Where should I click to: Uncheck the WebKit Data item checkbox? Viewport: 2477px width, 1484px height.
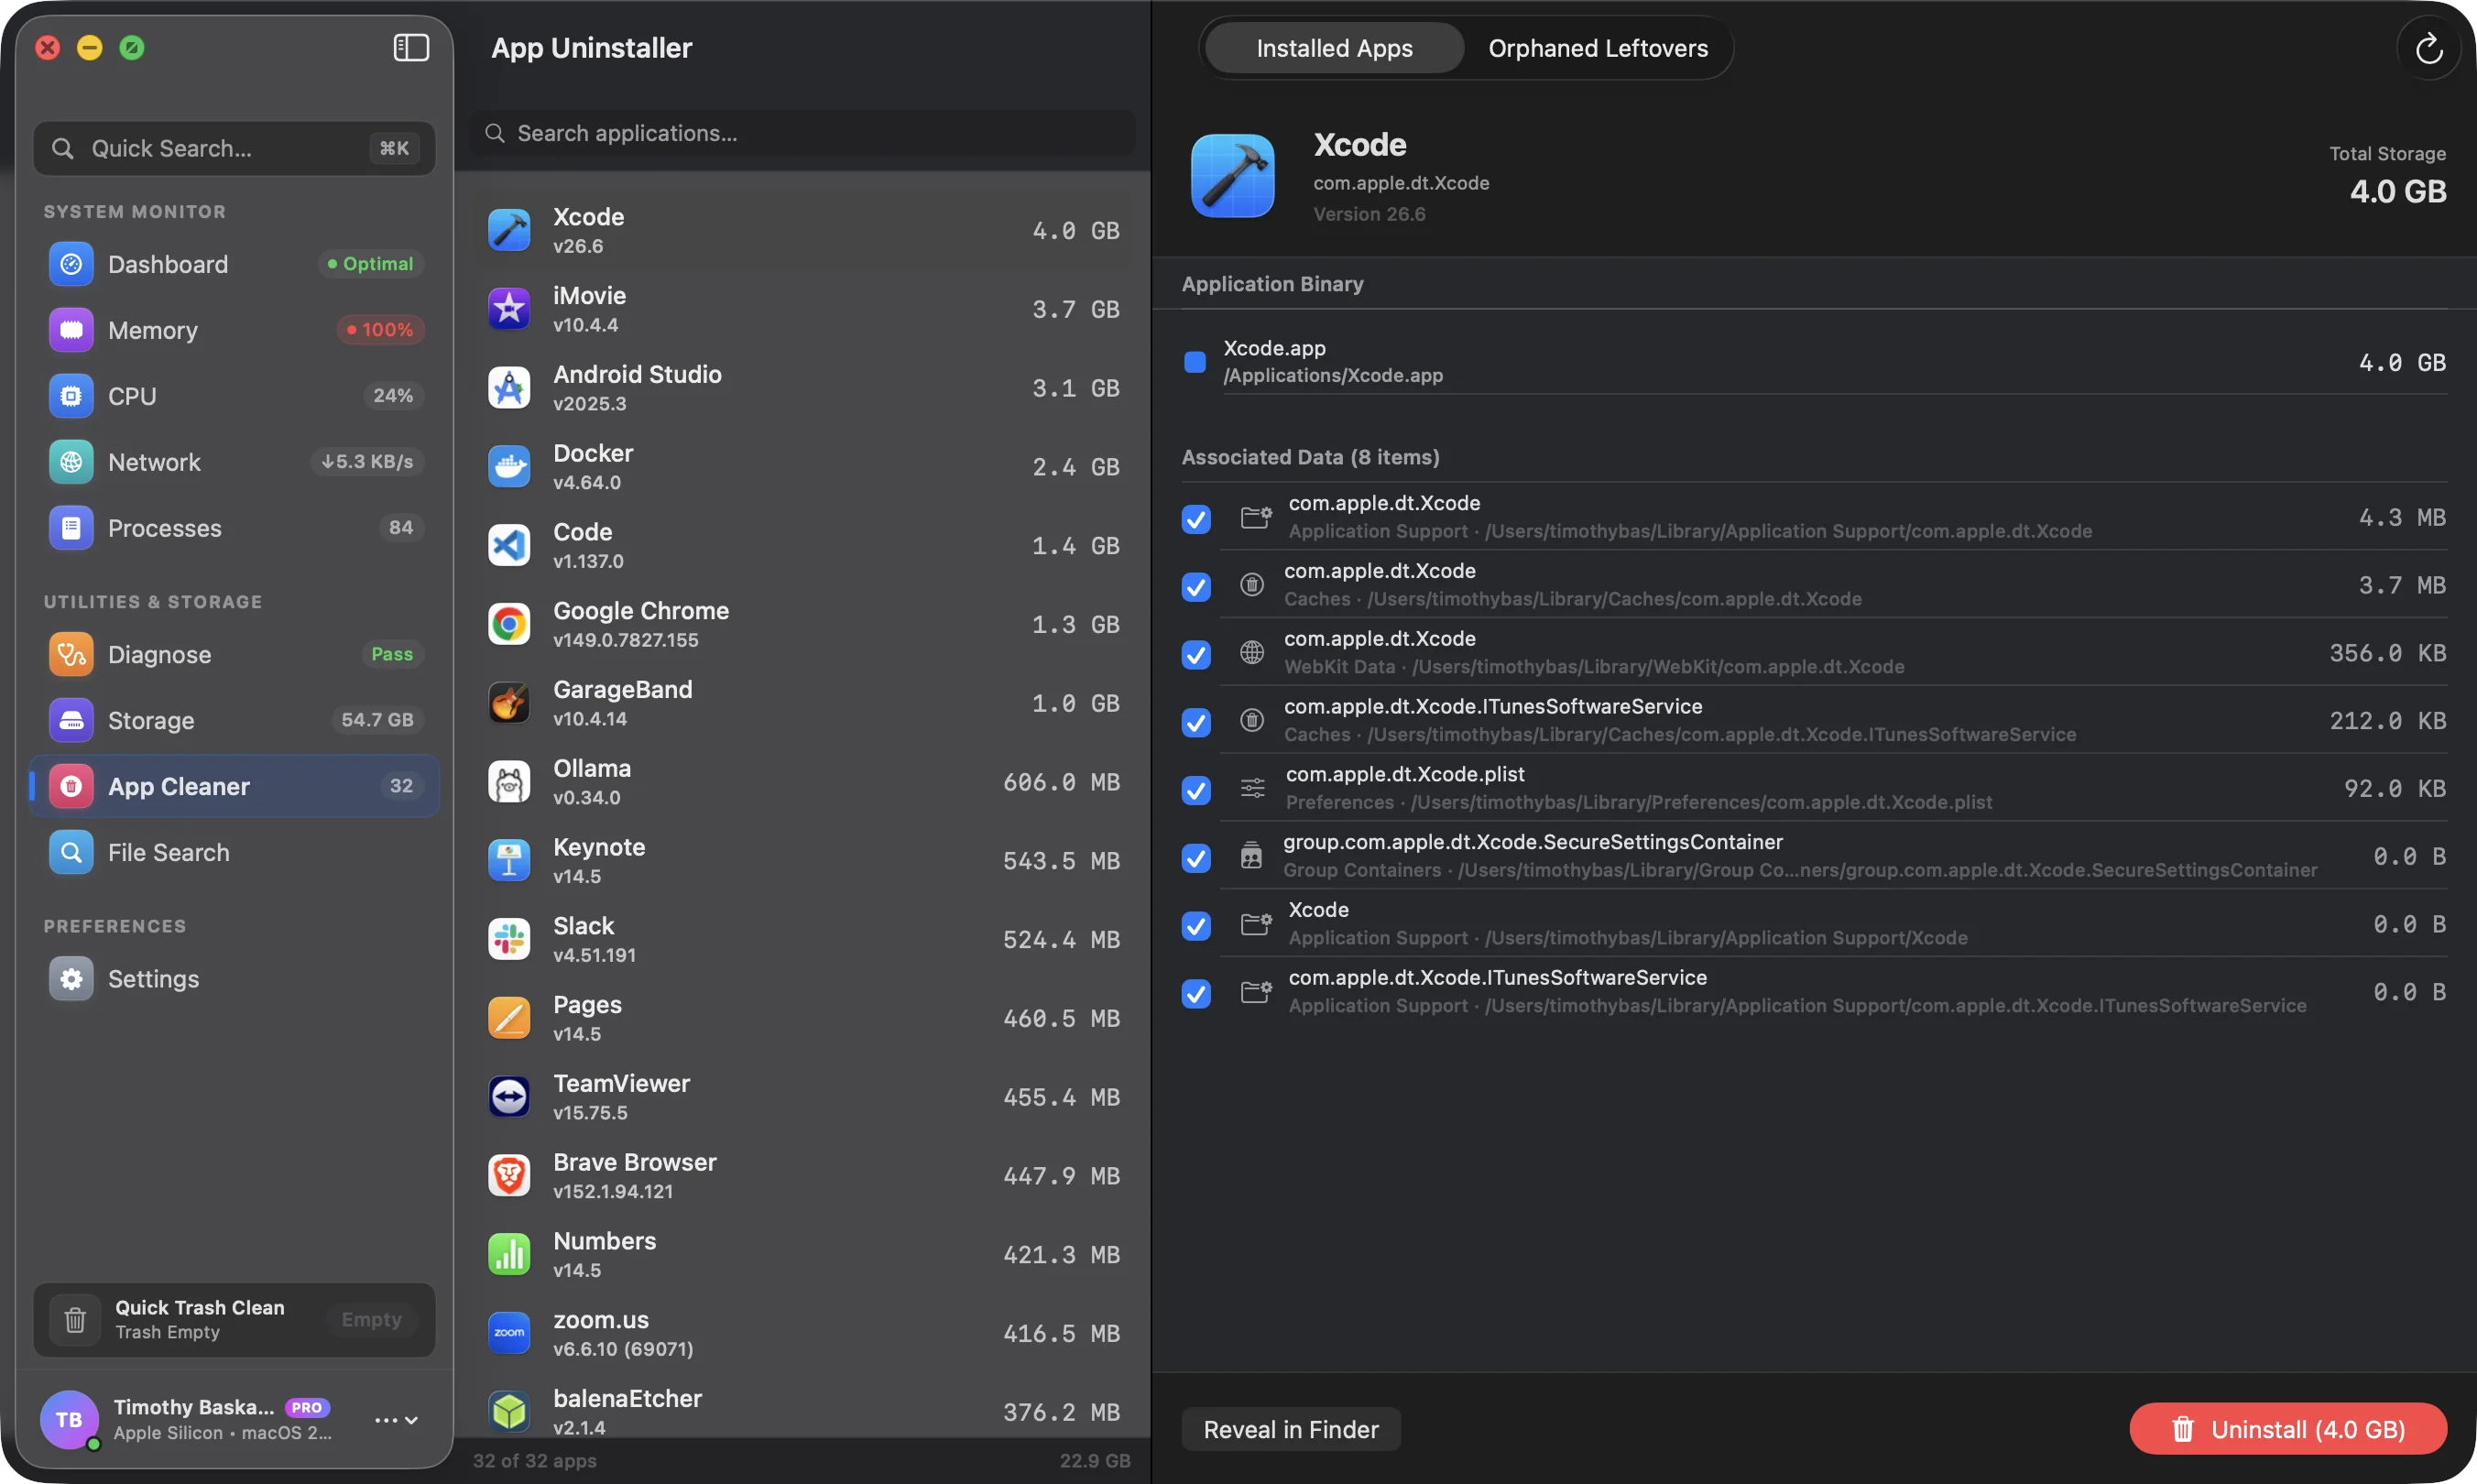pos(1196,654)
